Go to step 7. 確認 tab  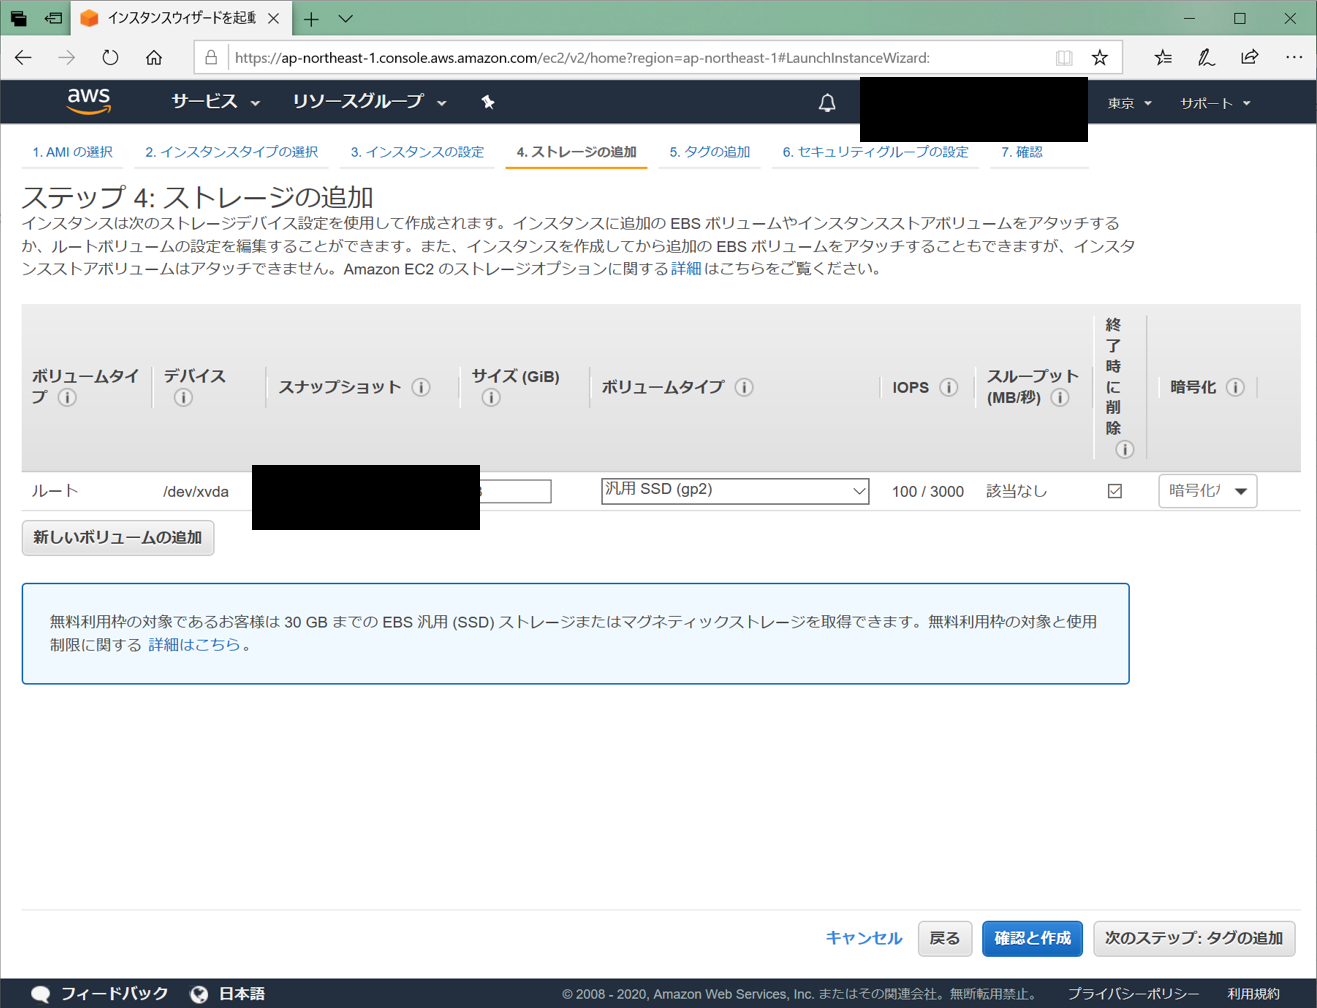coord(1022,152)
